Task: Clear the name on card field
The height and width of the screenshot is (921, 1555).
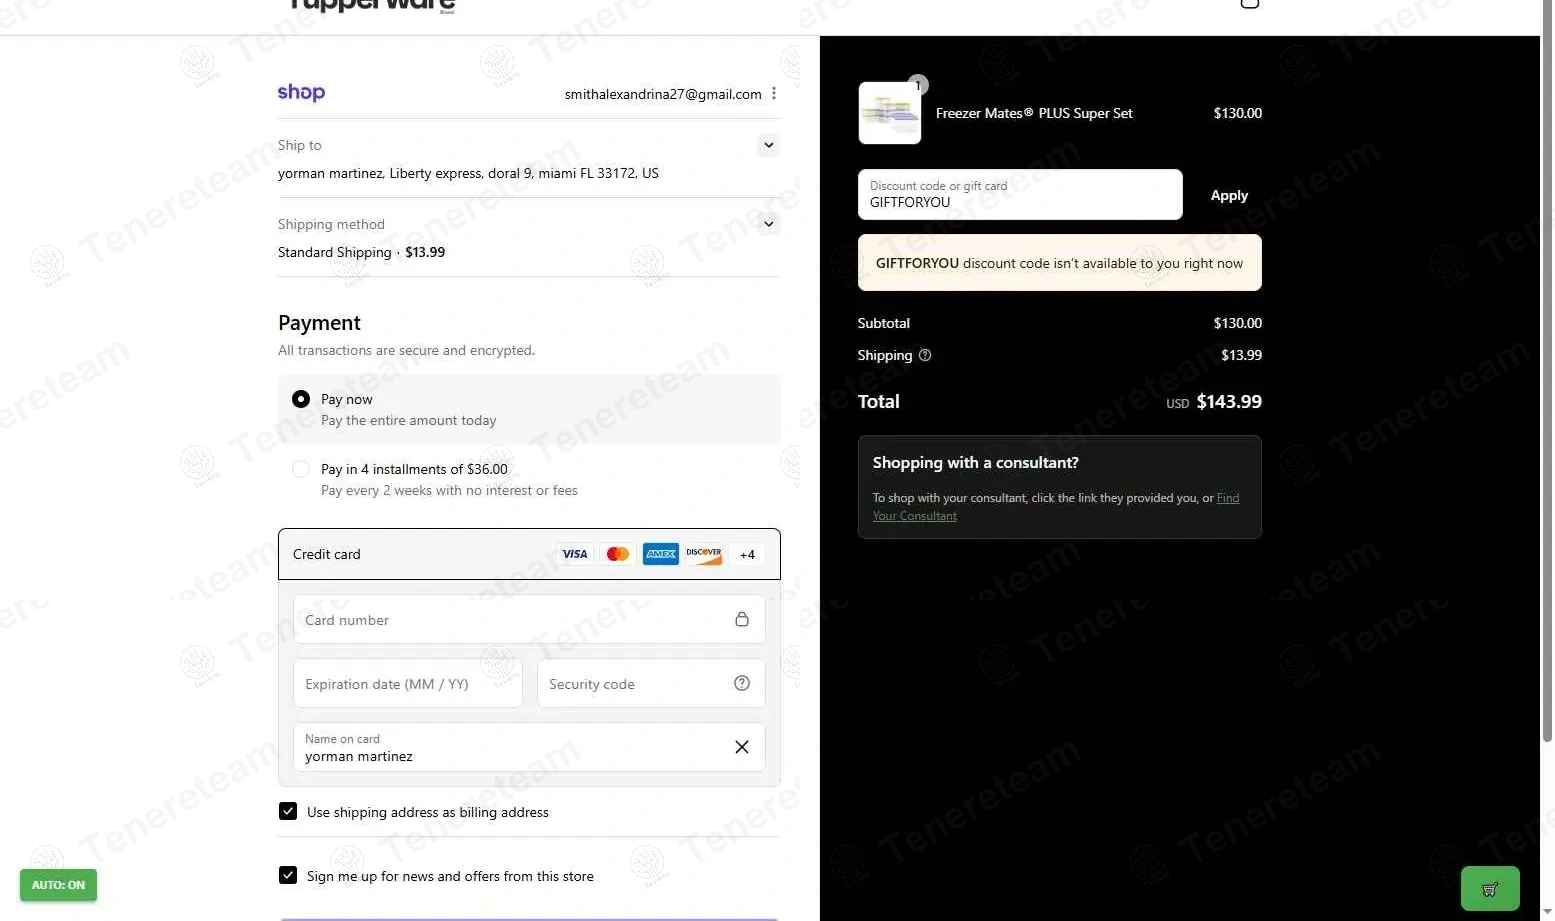Action: pyautogui.click(x=742, y=747)
